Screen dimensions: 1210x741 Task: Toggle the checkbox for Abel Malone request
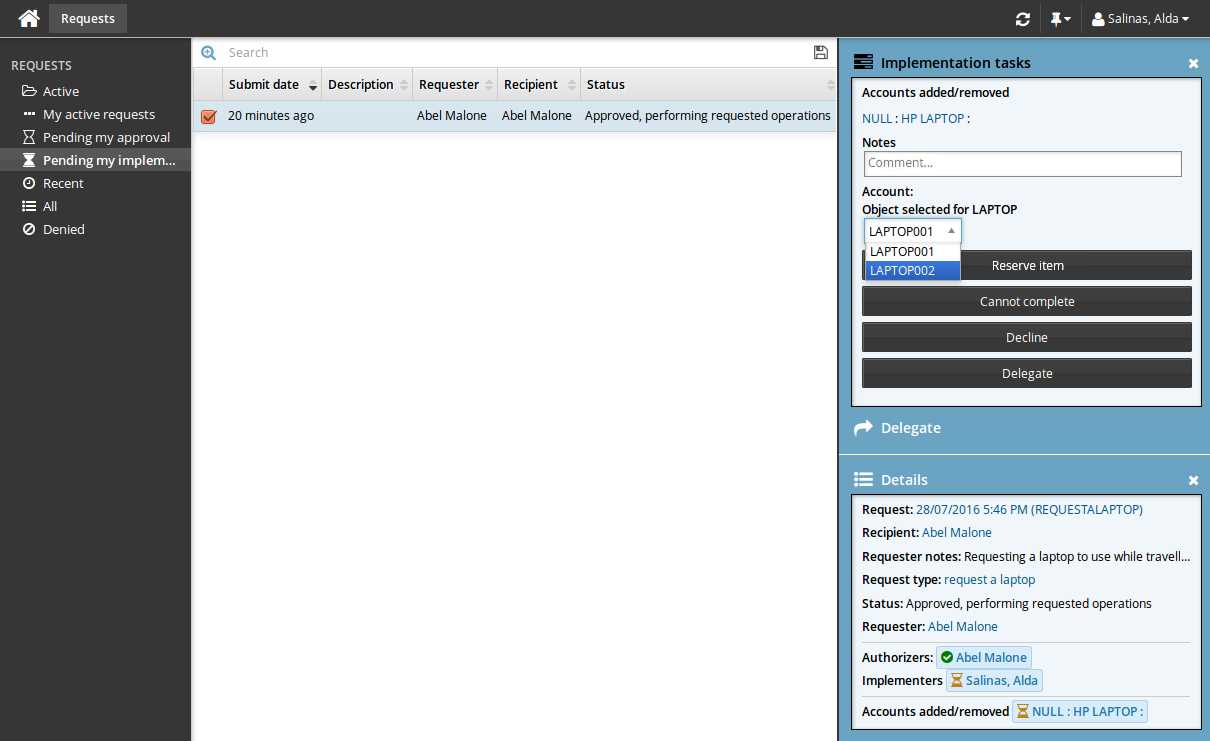[x=208, y=116]
